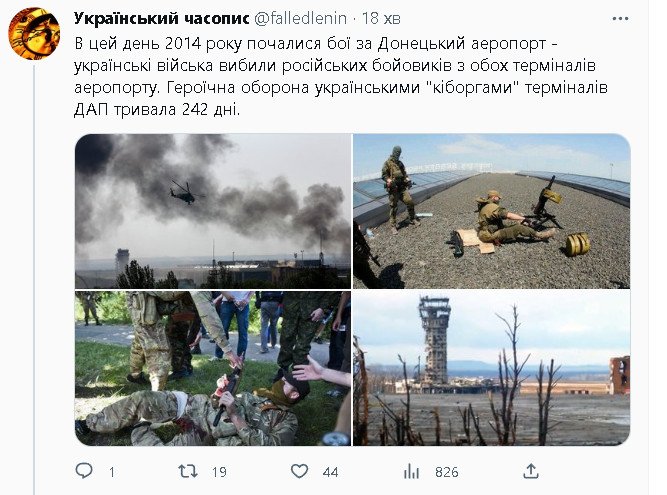The height and width of the screenshot is (495, 667).
Task: Open the three-dot more options menu
Action: pyautogui.click(x=620, y=19)
